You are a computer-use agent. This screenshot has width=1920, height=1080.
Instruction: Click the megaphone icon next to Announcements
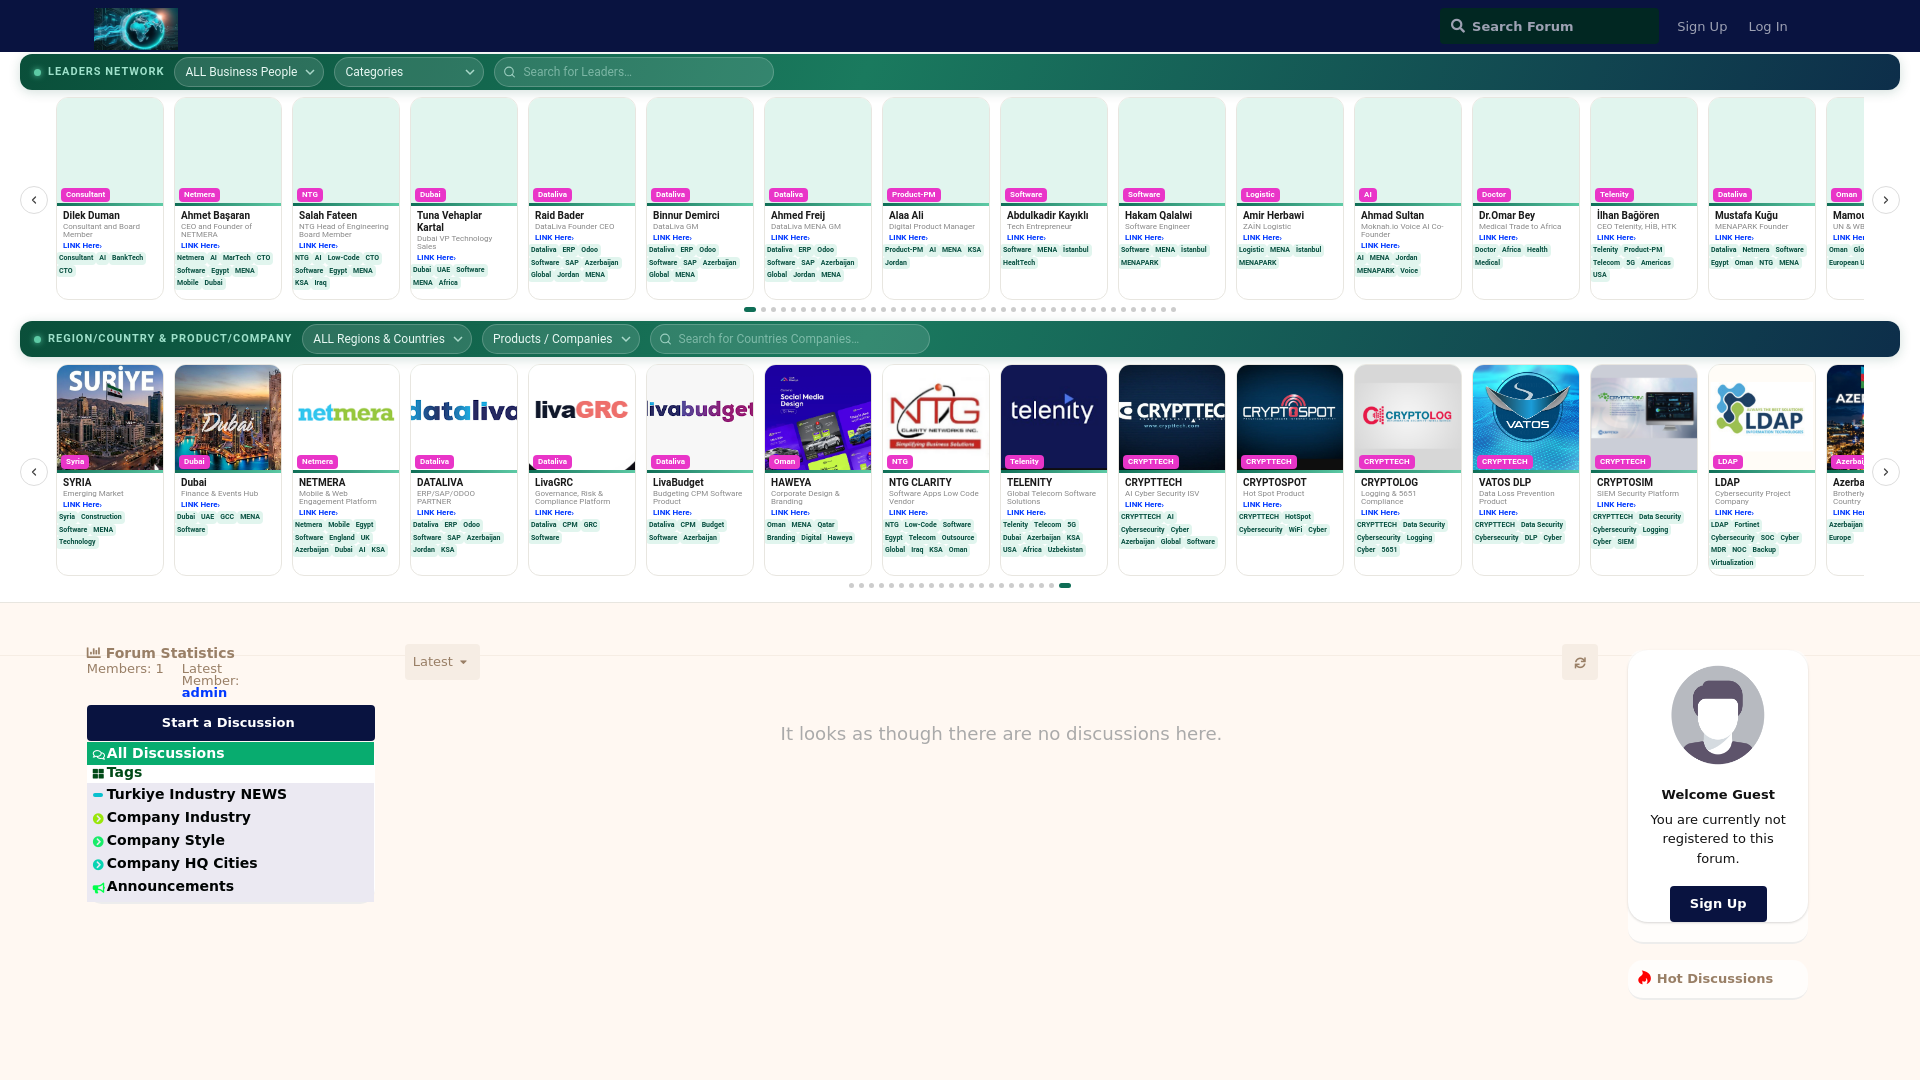coord(98,888)
